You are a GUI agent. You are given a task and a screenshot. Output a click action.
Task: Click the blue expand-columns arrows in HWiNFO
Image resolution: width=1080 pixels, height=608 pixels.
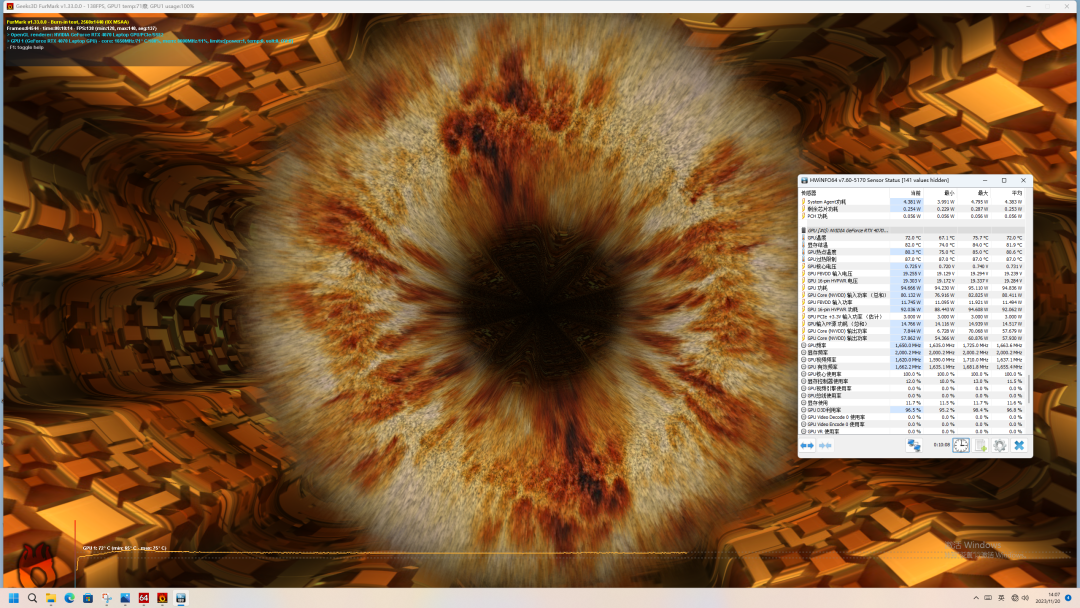coord(807,445)
